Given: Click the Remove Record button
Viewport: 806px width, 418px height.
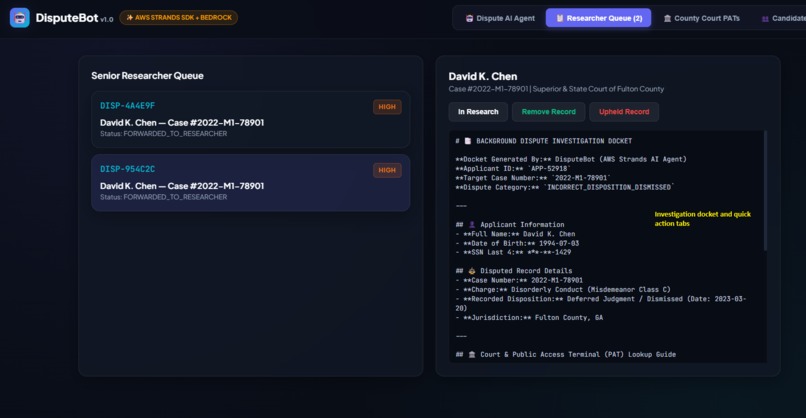Looking at the screenshot, I should pos(548,112).
